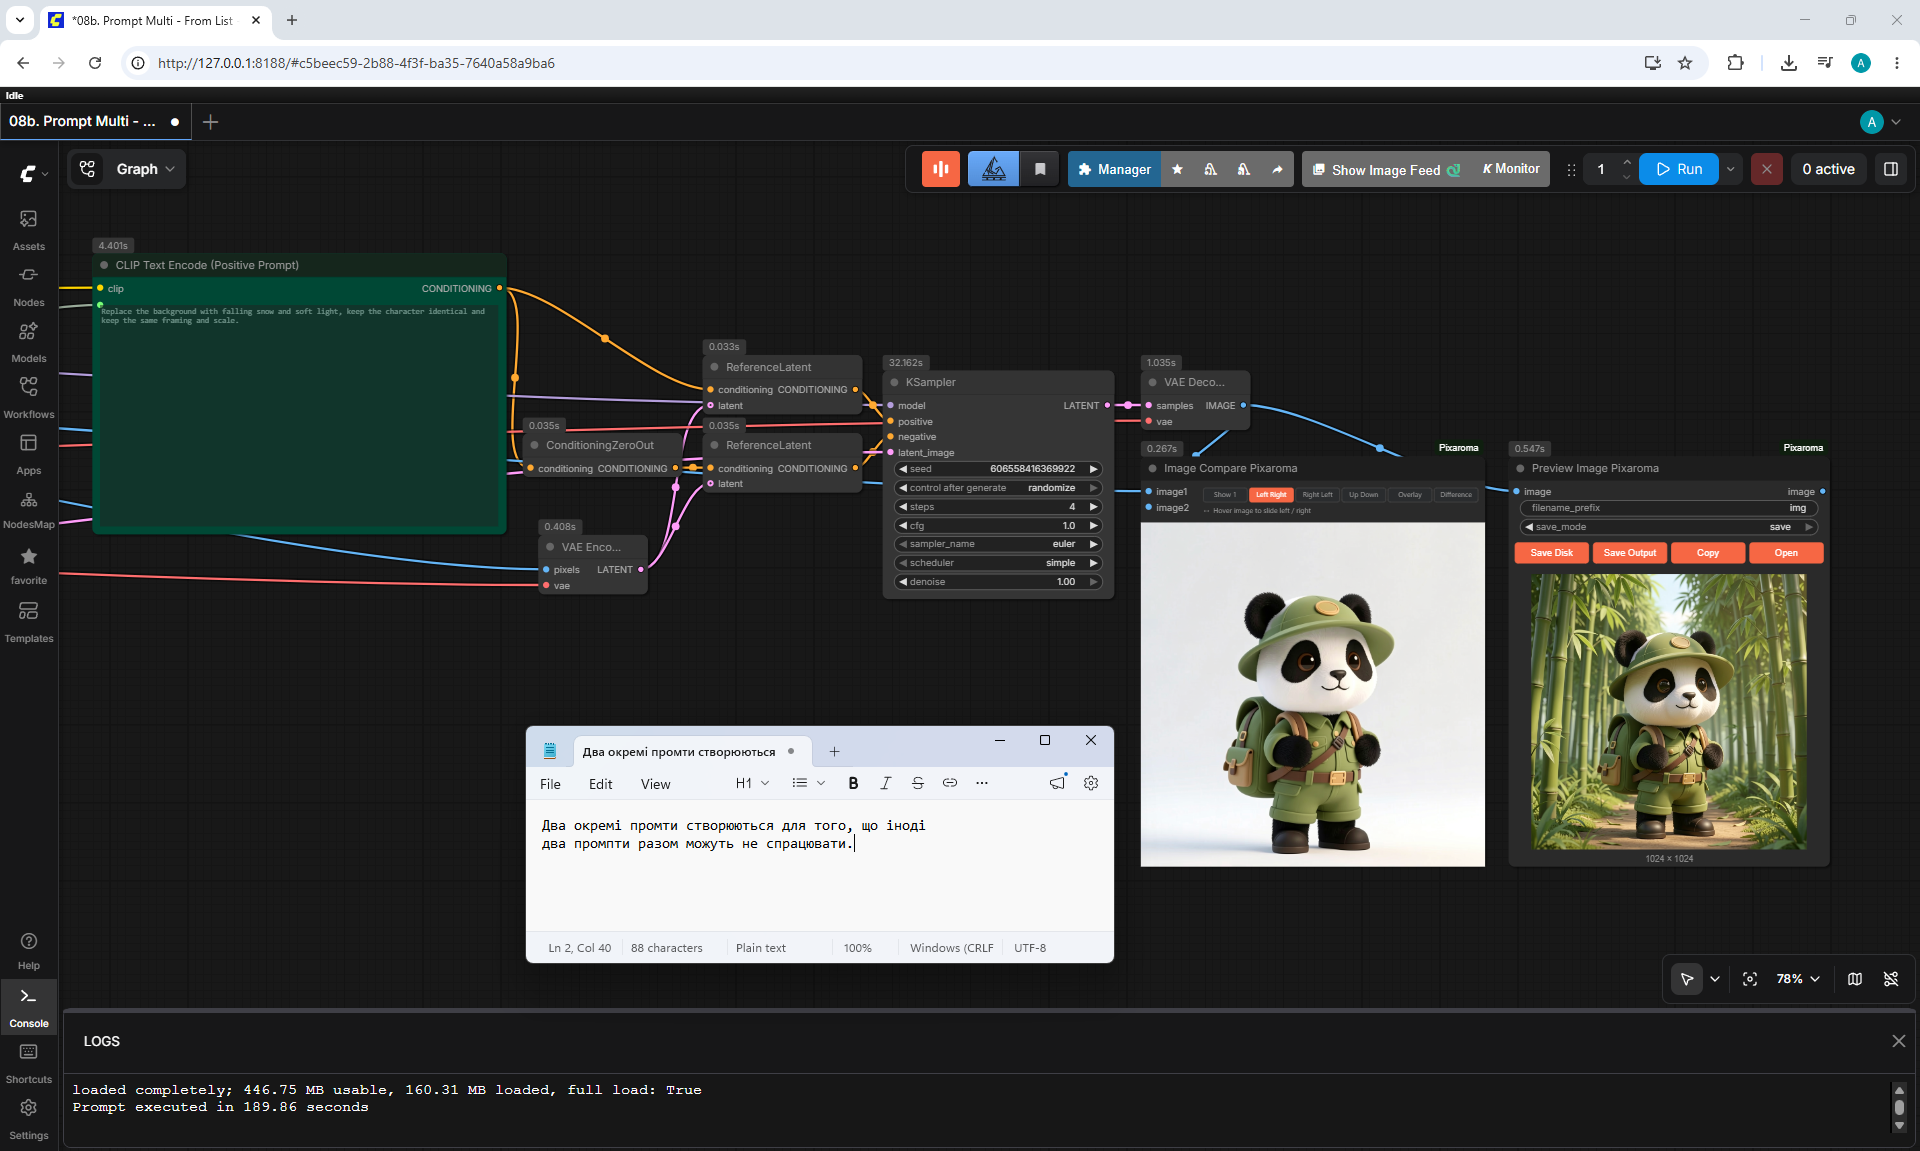
Task: Apply italic formatting in Notepad
Action: pos(885,783)
